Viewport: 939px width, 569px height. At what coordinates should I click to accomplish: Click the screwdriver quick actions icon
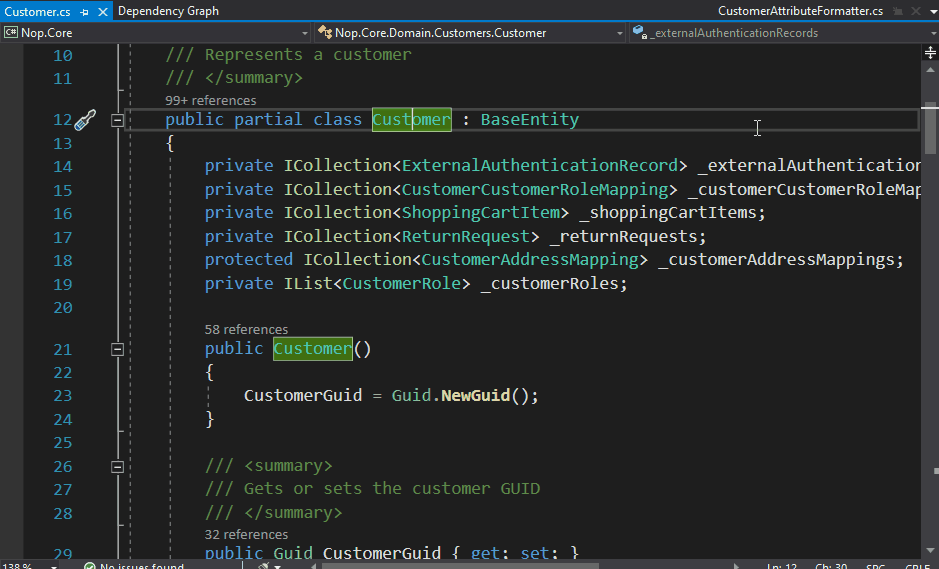[85, 120]
